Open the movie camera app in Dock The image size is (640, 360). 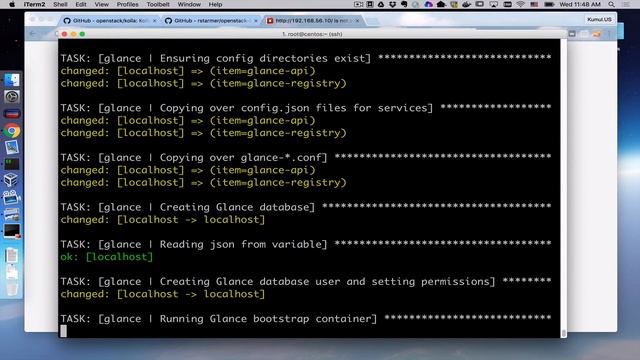click(11, 198)
